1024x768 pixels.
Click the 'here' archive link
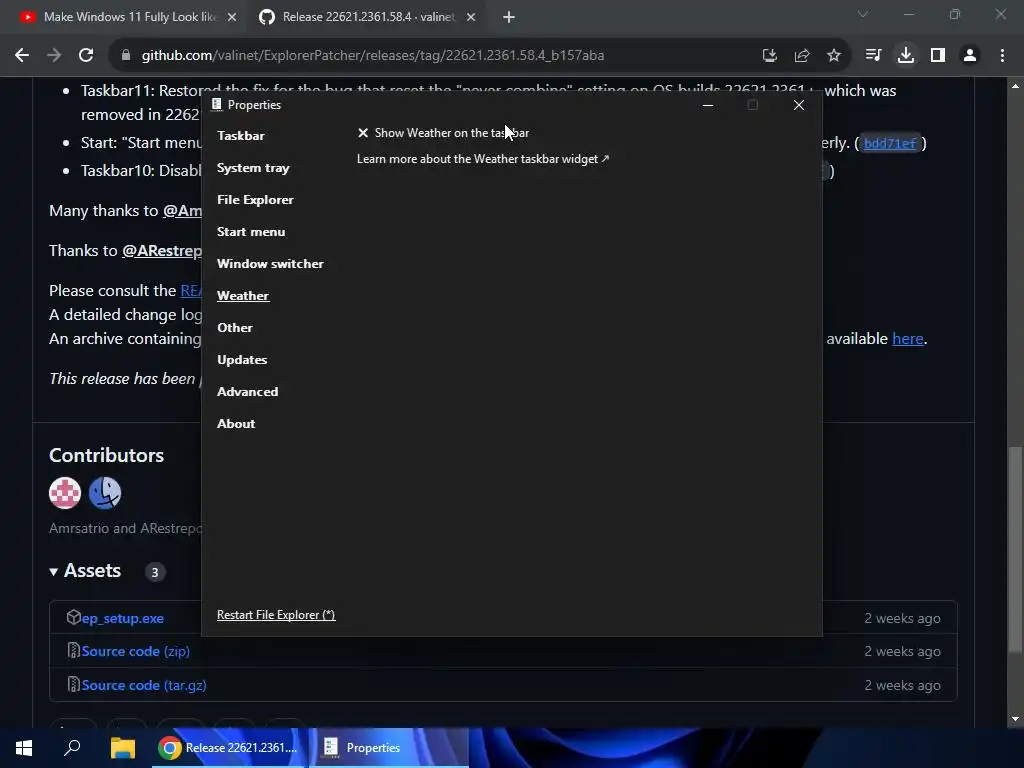(x=907, y=339)
